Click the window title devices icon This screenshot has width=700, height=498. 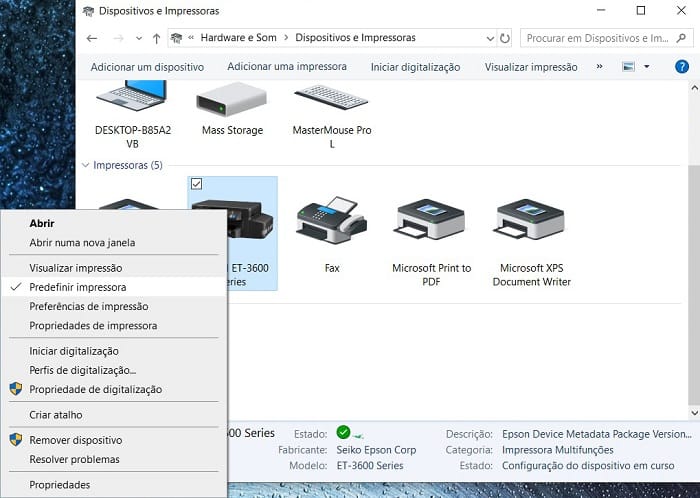[x=88, y=11]
